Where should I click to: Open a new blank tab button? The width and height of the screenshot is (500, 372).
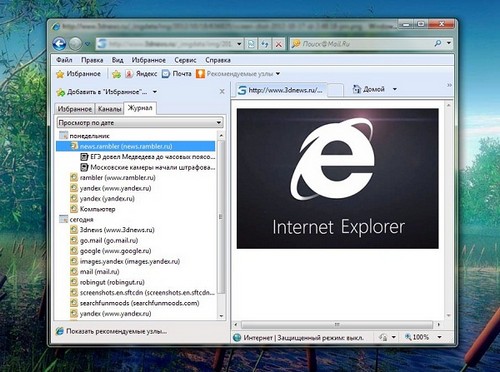(335, 90)
